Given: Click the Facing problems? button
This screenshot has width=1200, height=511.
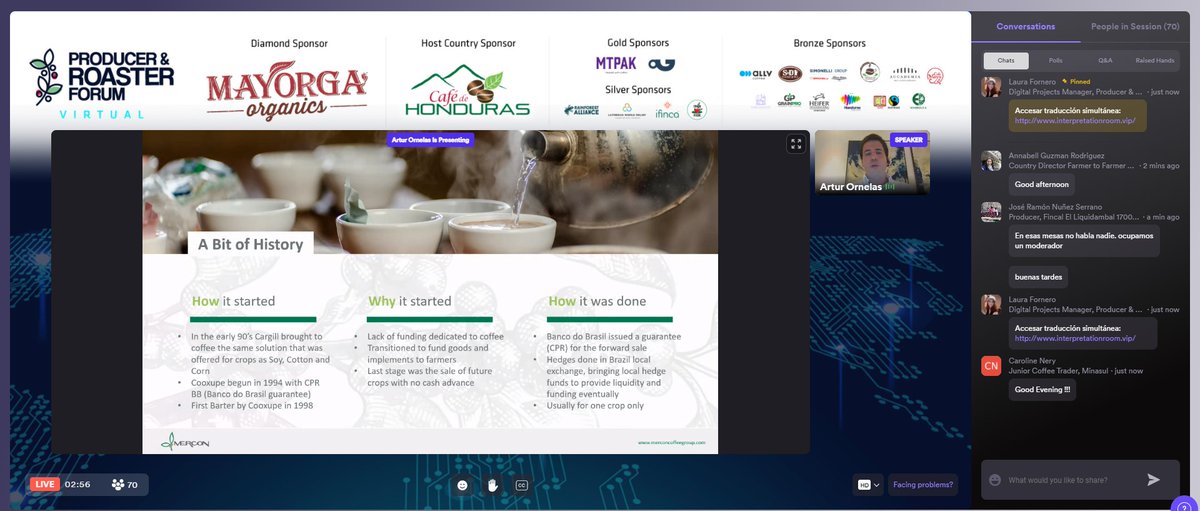Looking at the screenshot, I should 923,485.
